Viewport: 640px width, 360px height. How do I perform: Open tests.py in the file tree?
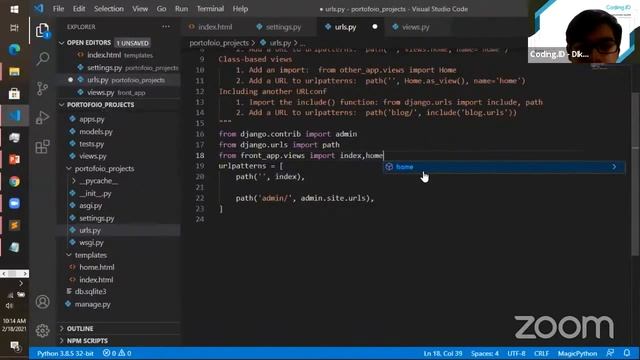pos(91,144)
